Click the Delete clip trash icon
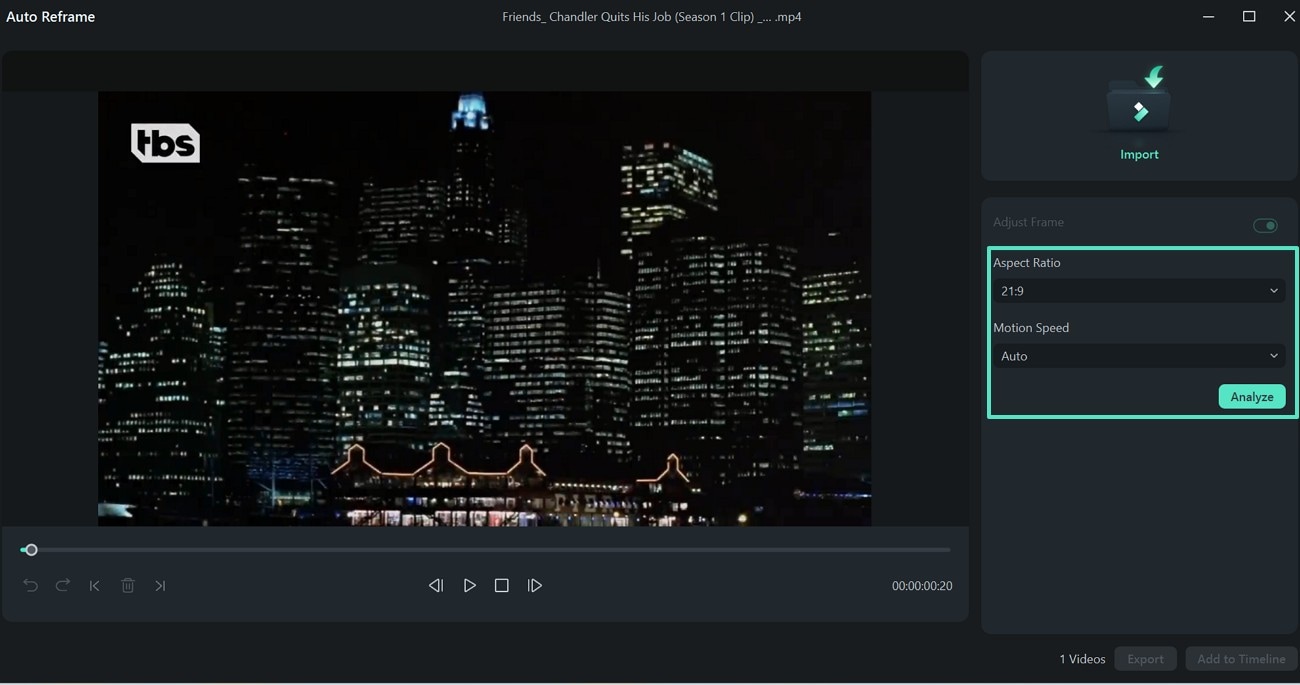Image resolution: width=1300 pixels, height=685 pixels. coord(128,585)
